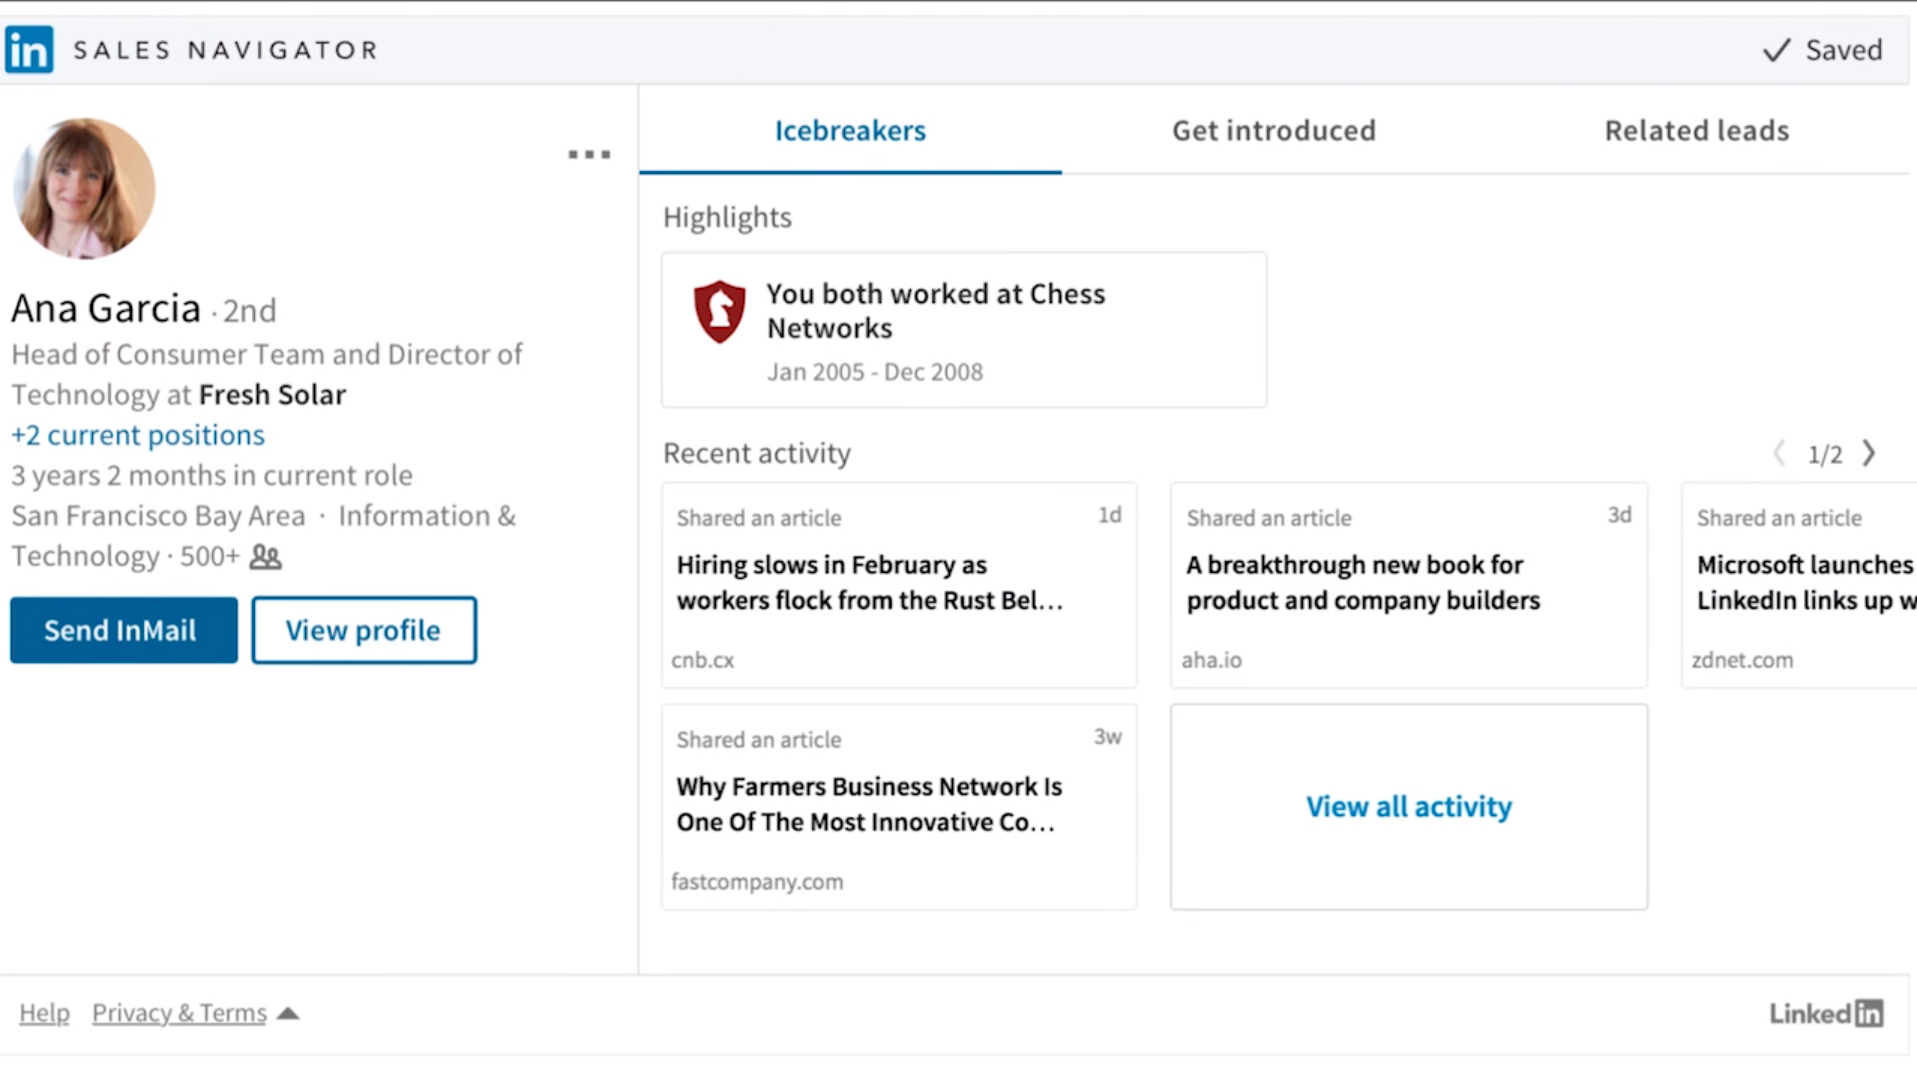The height and width of the screenshot is (1077, 1917).
Task: Click the 3 years 2 months role text
Action: 212,475
